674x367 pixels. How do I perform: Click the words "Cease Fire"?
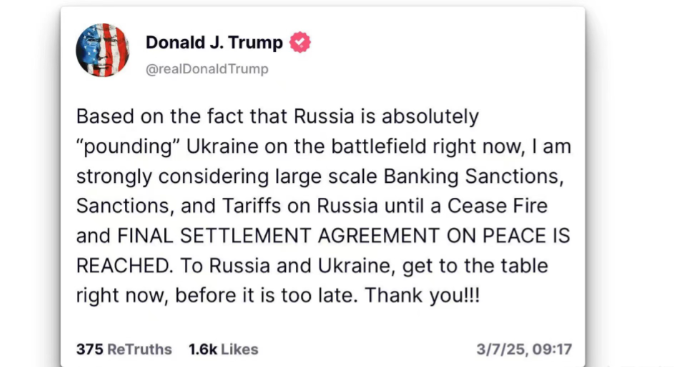coord(497,206)
